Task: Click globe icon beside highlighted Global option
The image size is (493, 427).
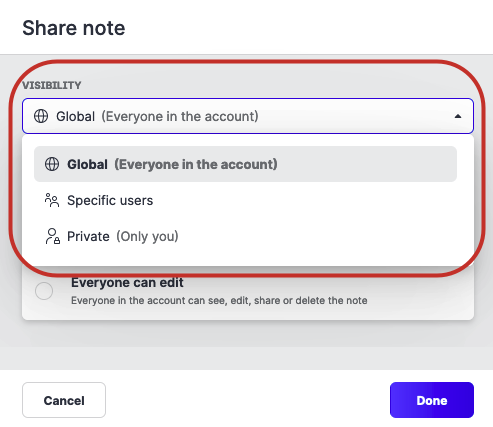Action: click(52, 164)
